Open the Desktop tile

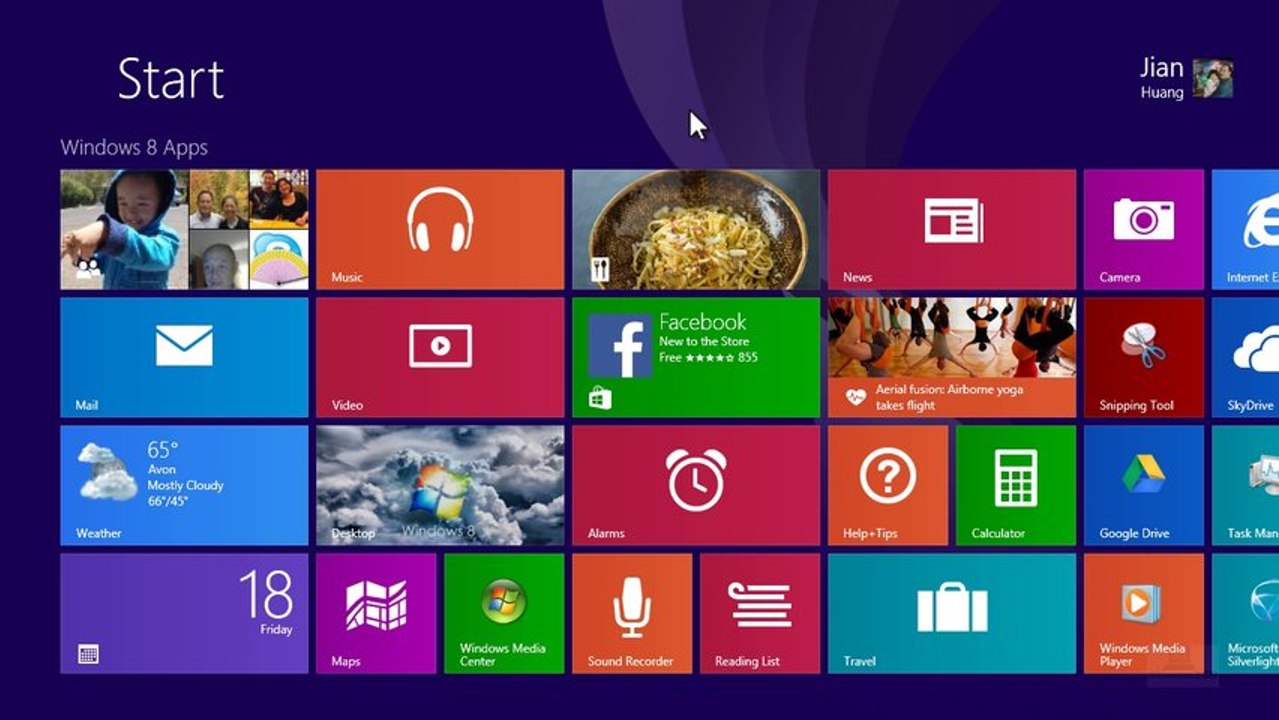[440, 486]
